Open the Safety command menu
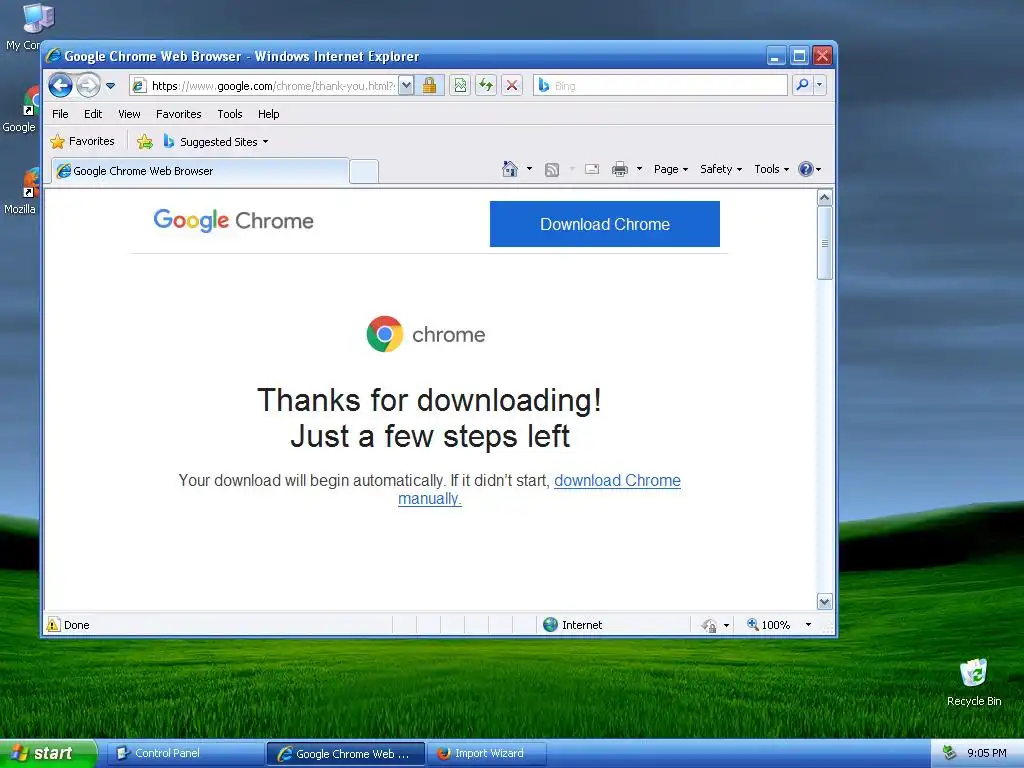Screen dimensions: 1024x768 tap(721, 169)
